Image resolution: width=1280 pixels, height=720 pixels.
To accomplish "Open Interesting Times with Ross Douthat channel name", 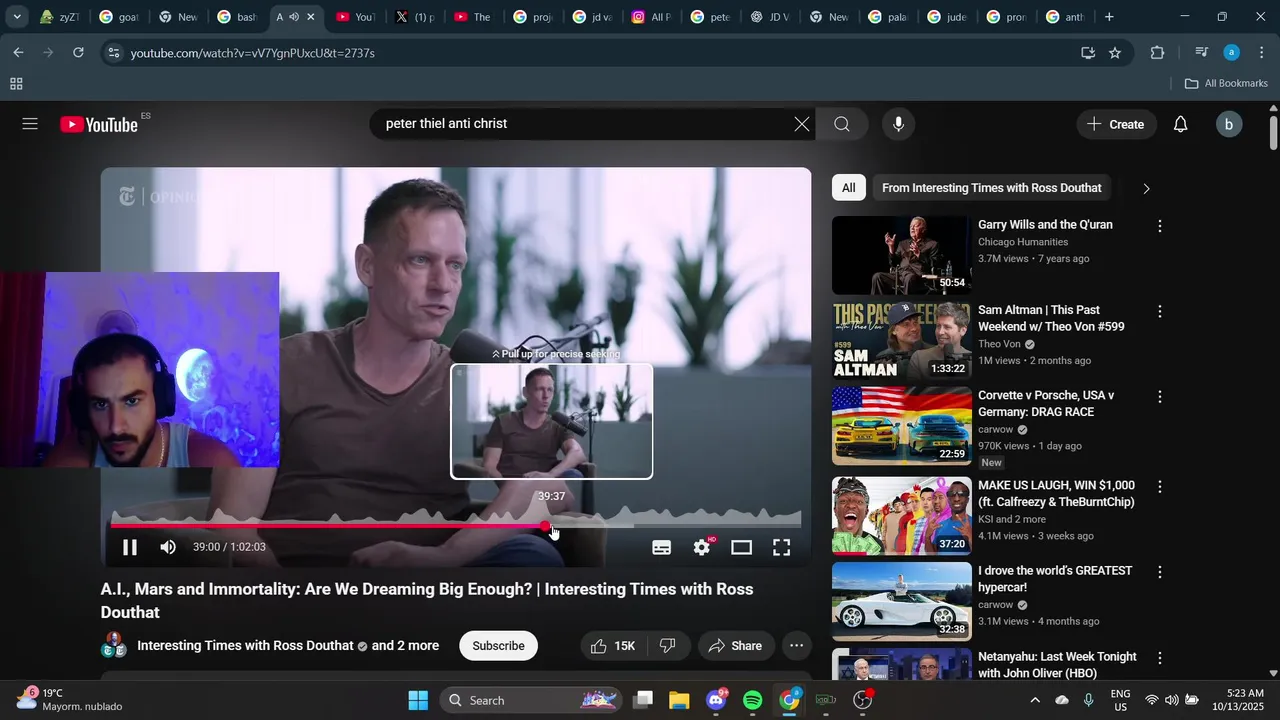I will [245, 646].
